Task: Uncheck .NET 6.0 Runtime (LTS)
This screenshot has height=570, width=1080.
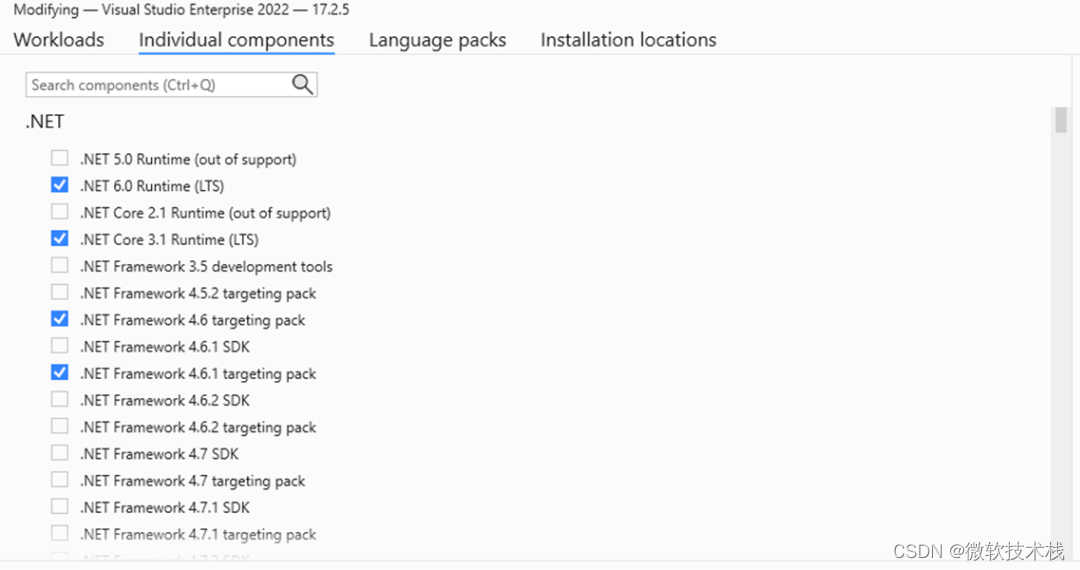Action: point(60,185)
